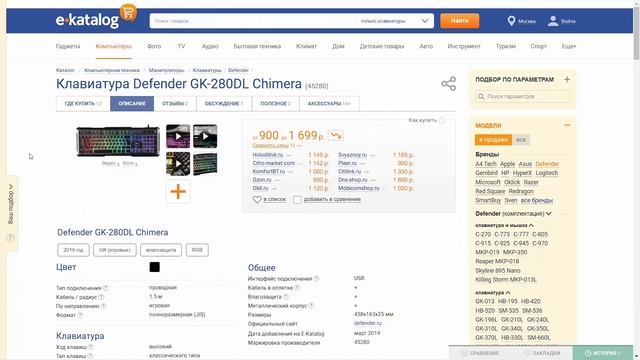640x360 pixels.
Task: Collapse the Модели panel with minus
Action: [567, 125]
